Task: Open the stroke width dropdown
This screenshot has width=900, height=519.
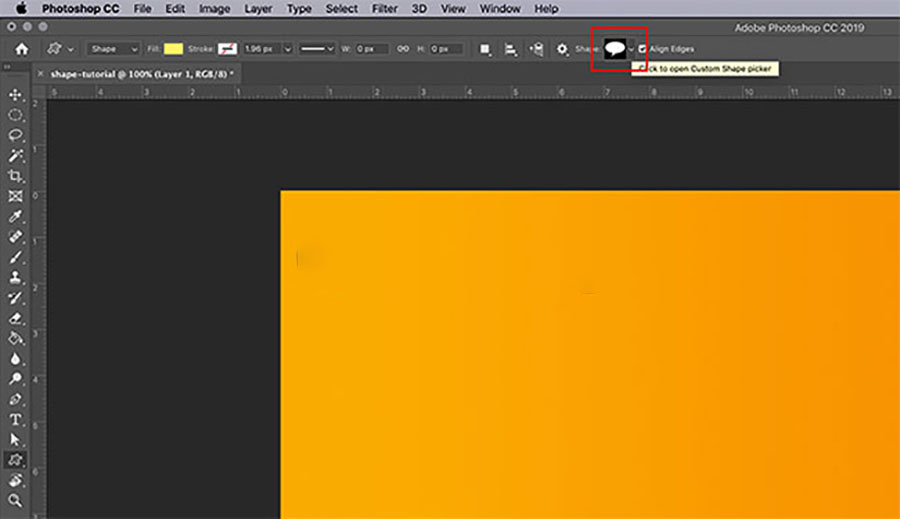Action: coord(288,49)
